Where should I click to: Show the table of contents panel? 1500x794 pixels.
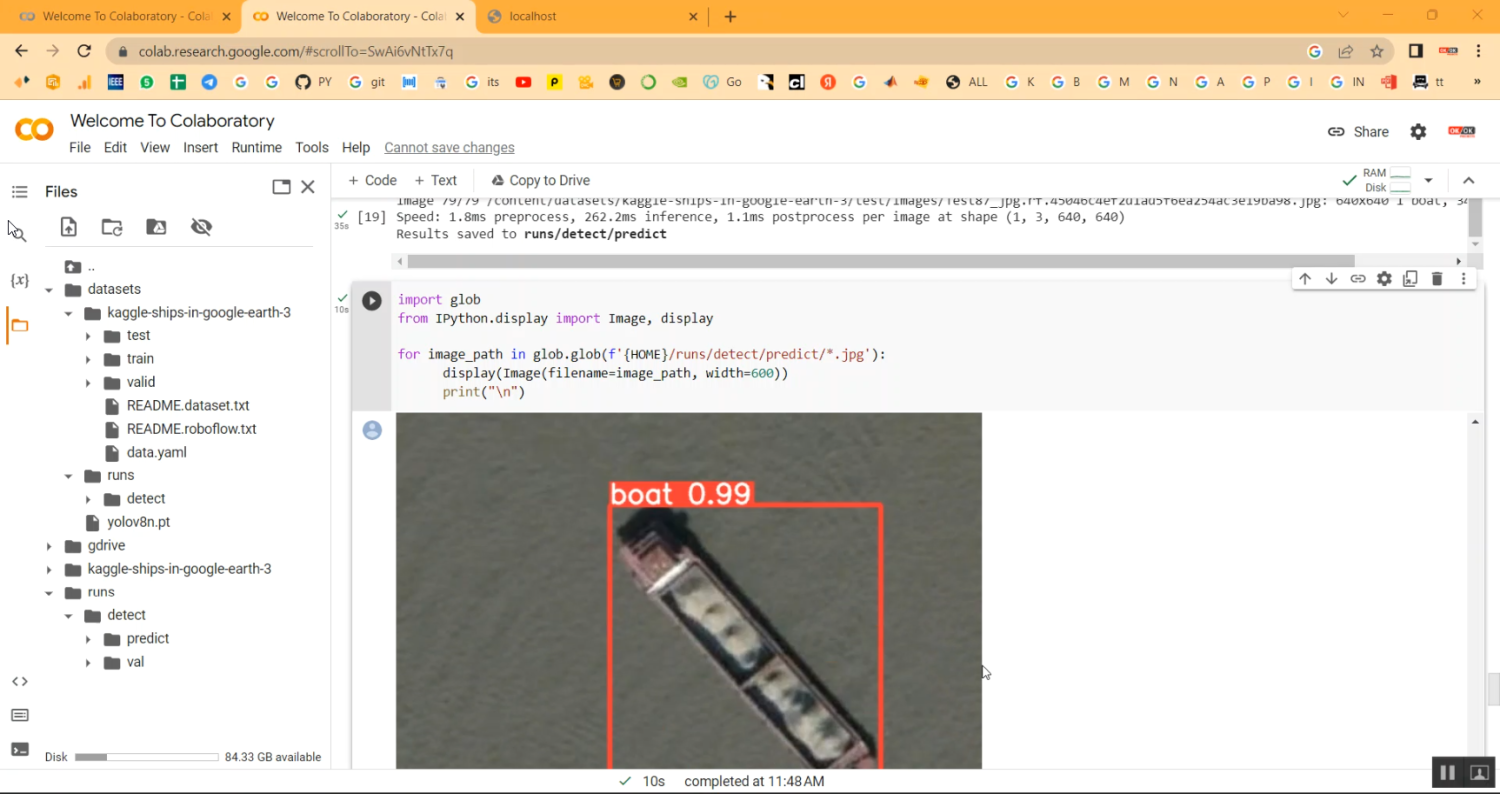[19, 192]
